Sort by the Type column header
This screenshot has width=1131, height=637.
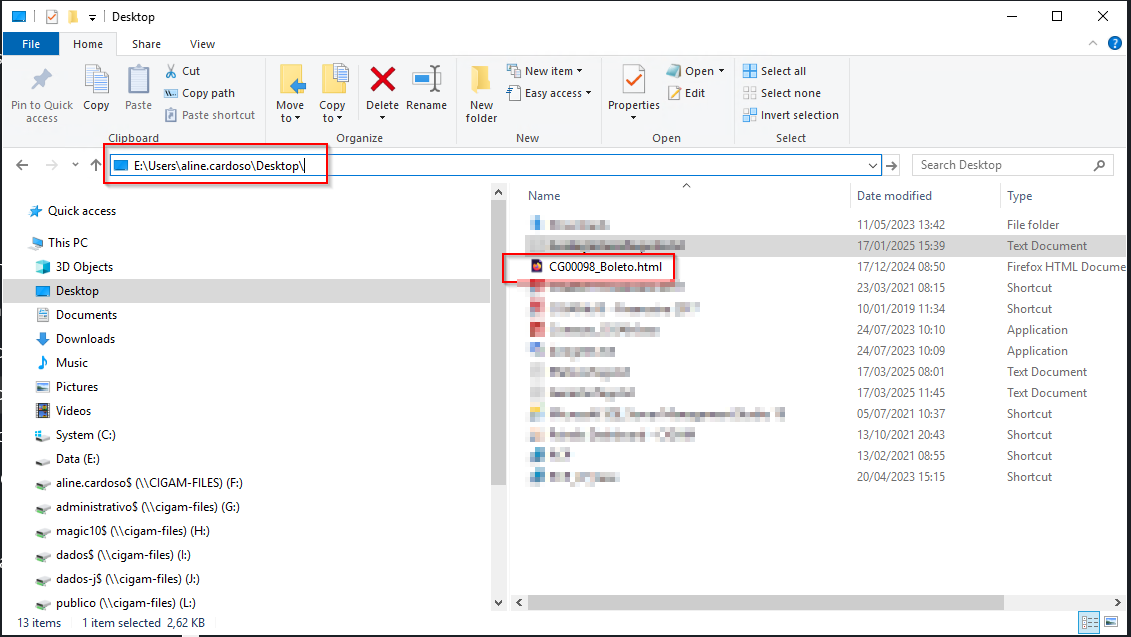[1019, 196]
